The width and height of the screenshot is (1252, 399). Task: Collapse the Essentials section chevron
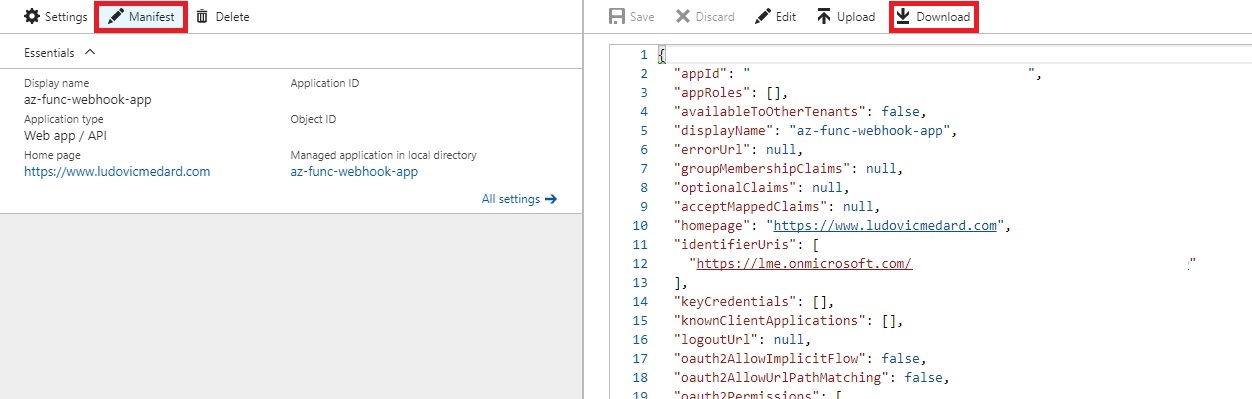[x=90, y=52]
